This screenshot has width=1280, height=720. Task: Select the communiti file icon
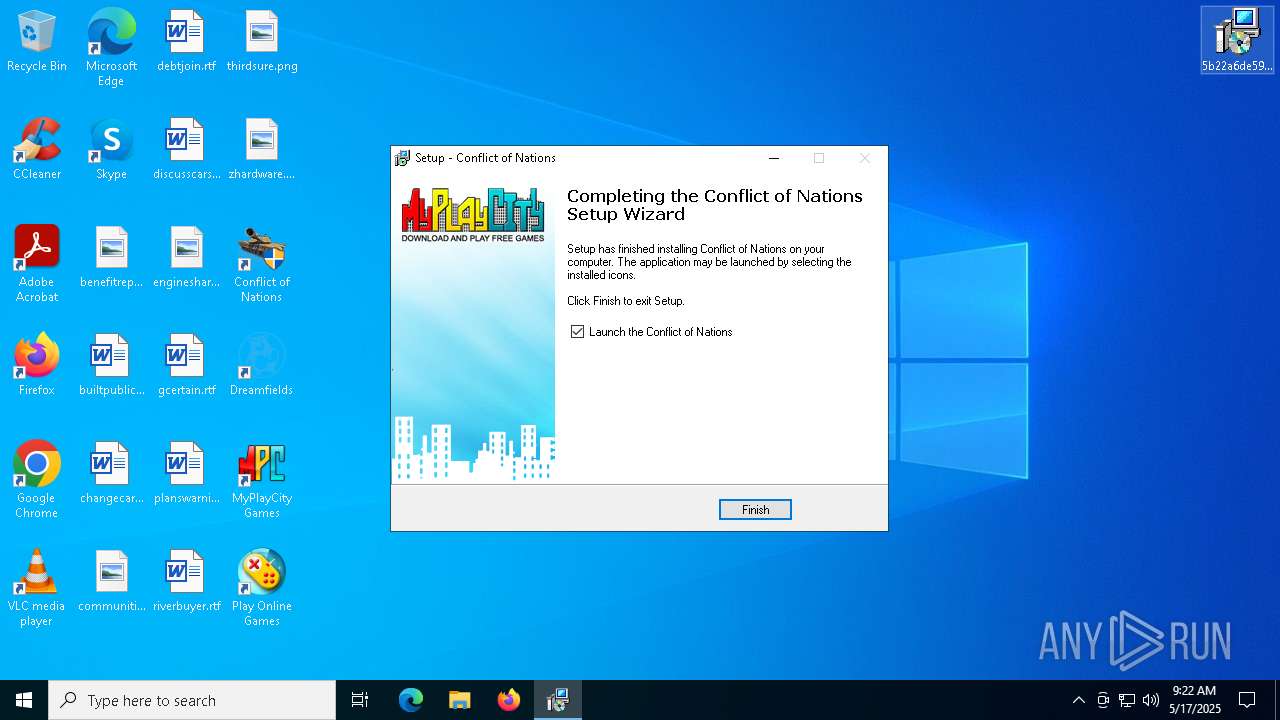[111, 582]
